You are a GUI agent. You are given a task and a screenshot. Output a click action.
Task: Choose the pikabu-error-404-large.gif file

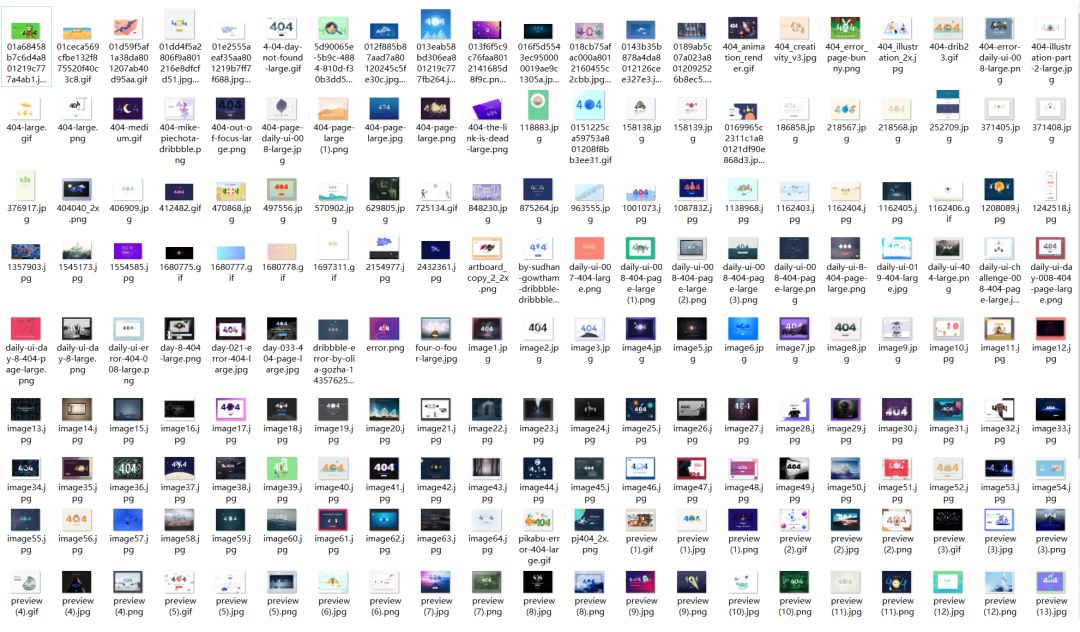tap(539, 519)
